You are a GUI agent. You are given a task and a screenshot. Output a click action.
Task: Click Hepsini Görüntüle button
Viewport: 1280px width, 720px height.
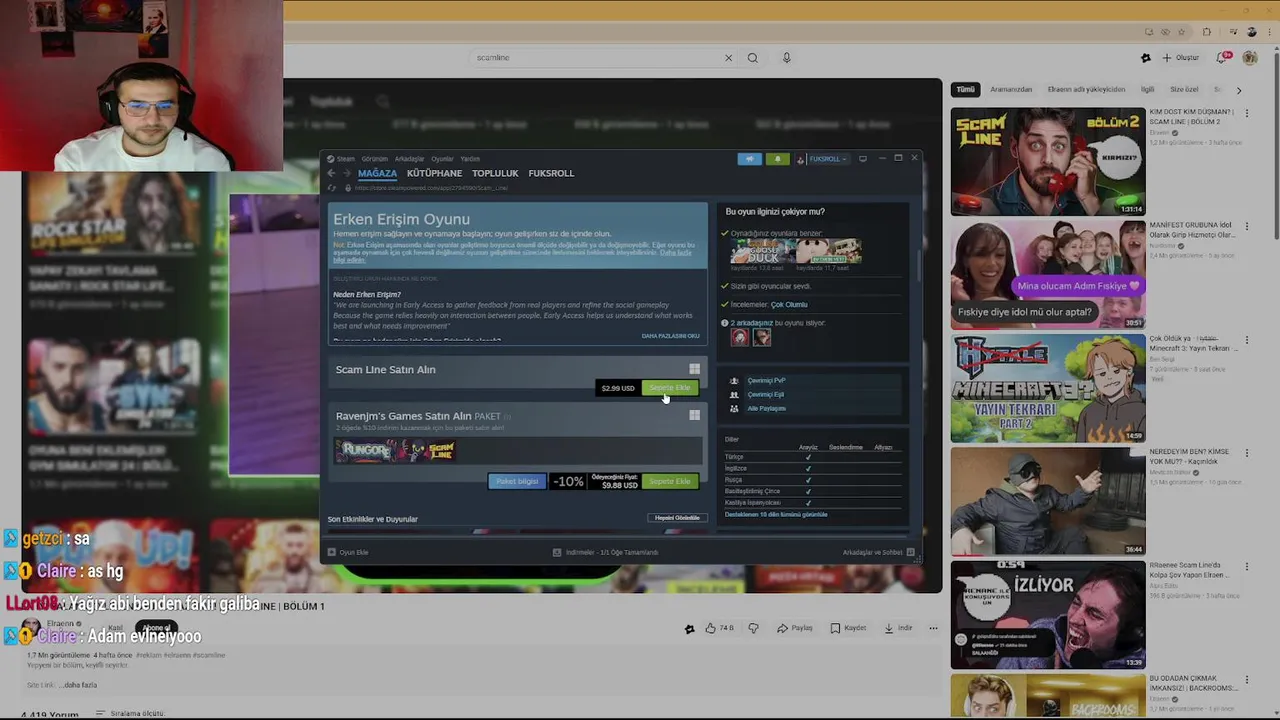tap(678, 518)
